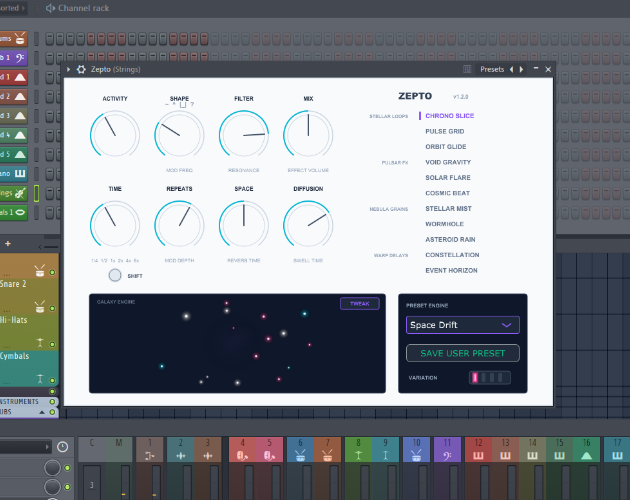
Task: Collapse playlist track header with left chevron
Action: pos(40,247)
